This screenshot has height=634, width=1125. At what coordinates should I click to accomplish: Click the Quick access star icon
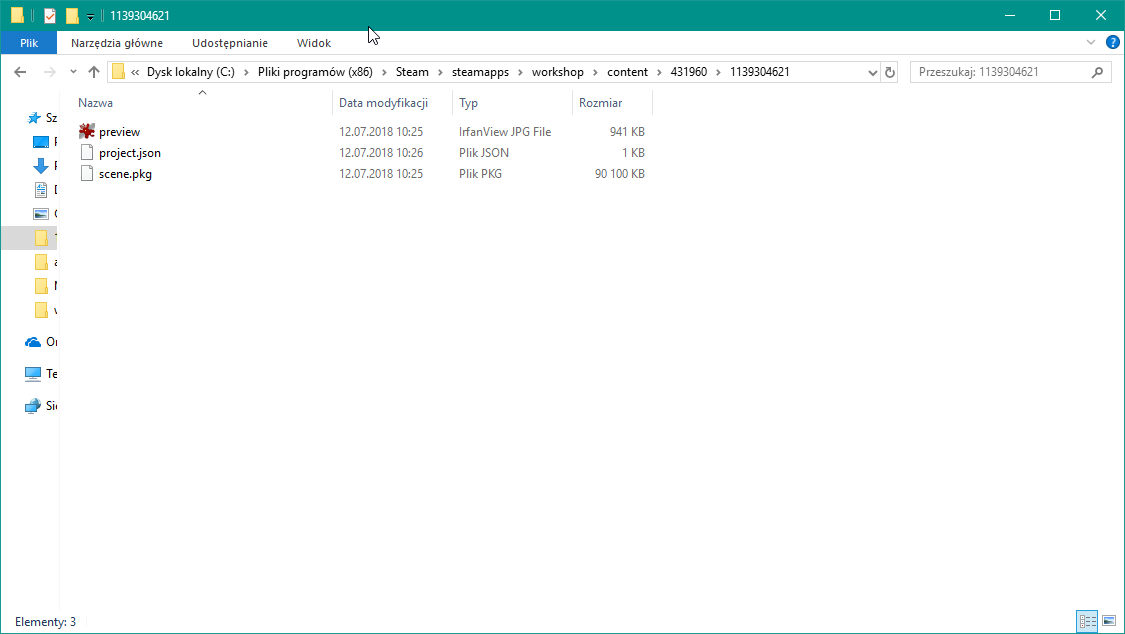(x=32, y=117)
